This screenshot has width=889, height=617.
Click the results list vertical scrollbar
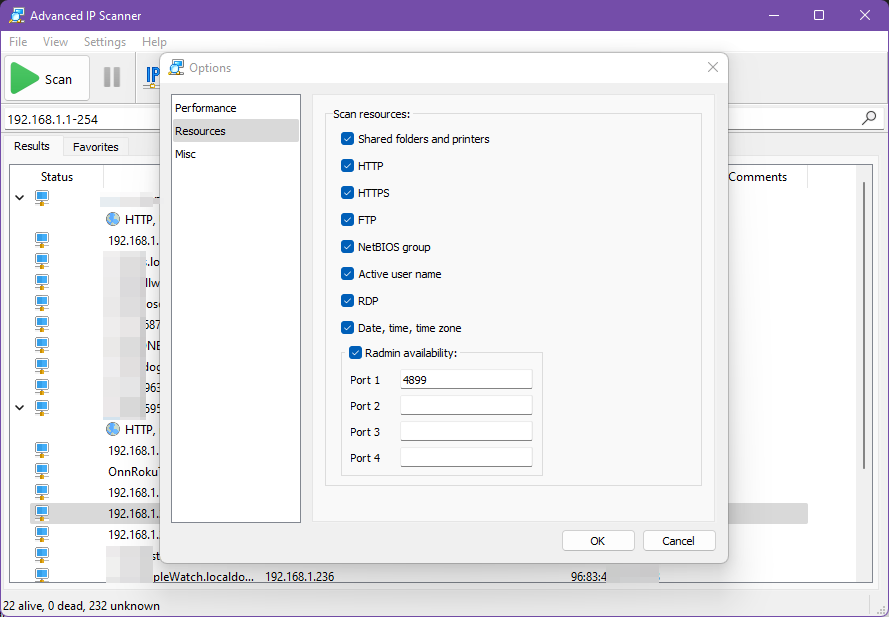pyautogui.click(x=864, y=325)
